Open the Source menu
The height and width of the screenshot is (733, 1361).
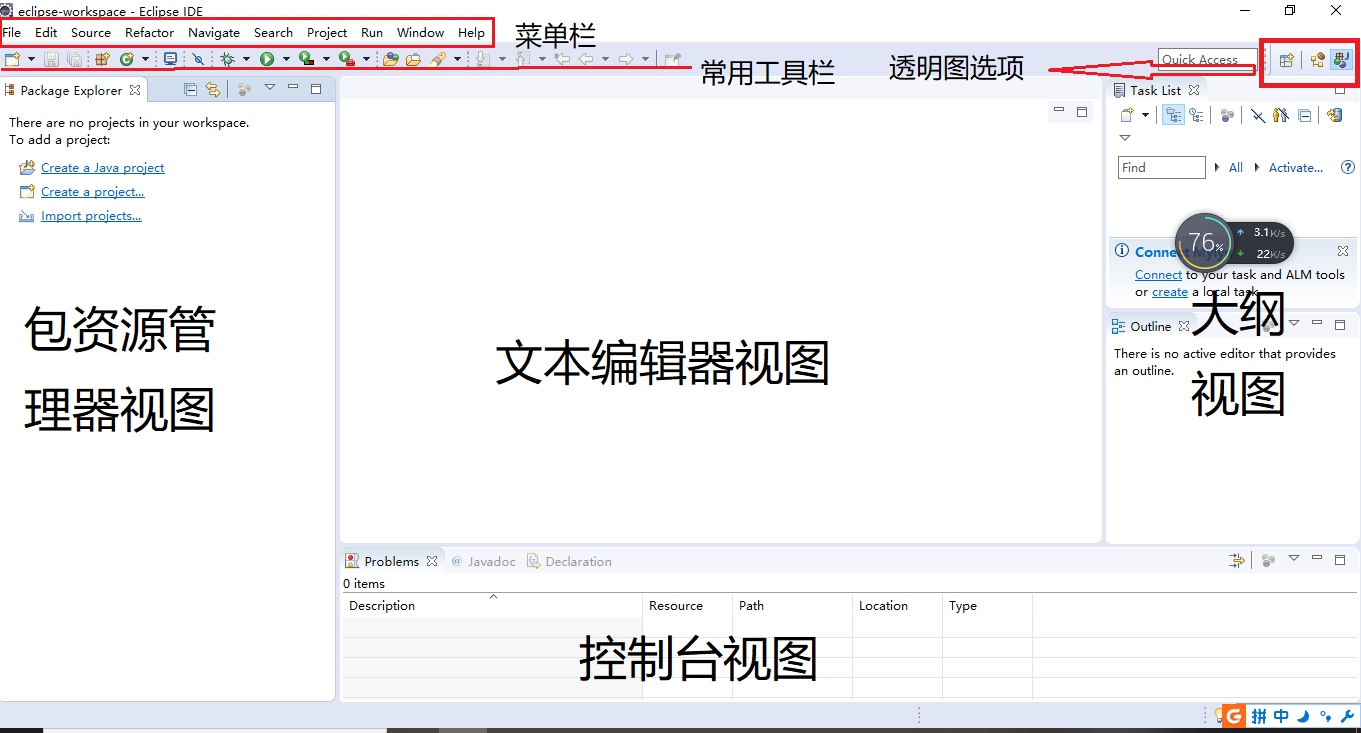pos(91,32)
